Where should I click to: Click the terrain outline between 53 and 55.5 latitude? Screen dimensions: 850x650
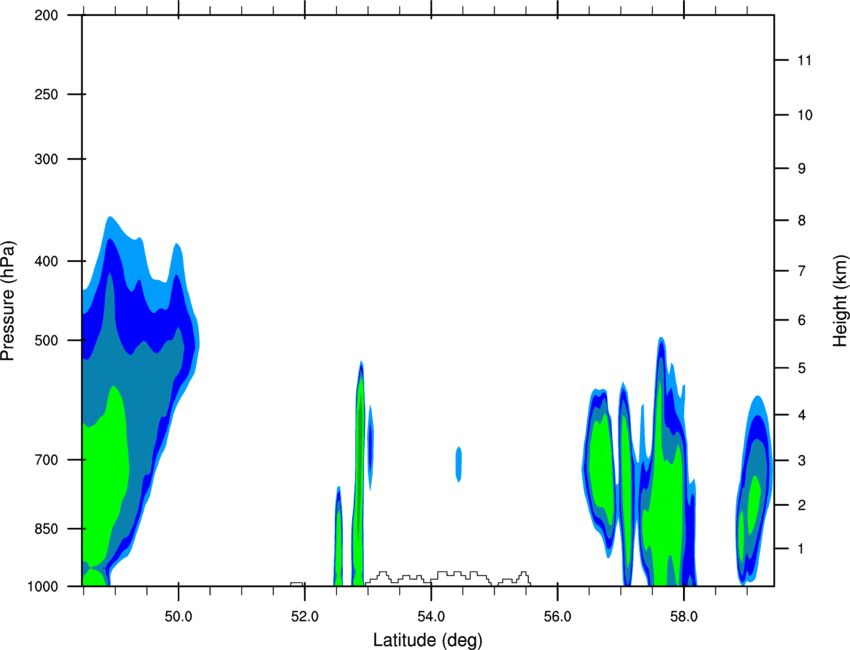click(x=448, y=578)
